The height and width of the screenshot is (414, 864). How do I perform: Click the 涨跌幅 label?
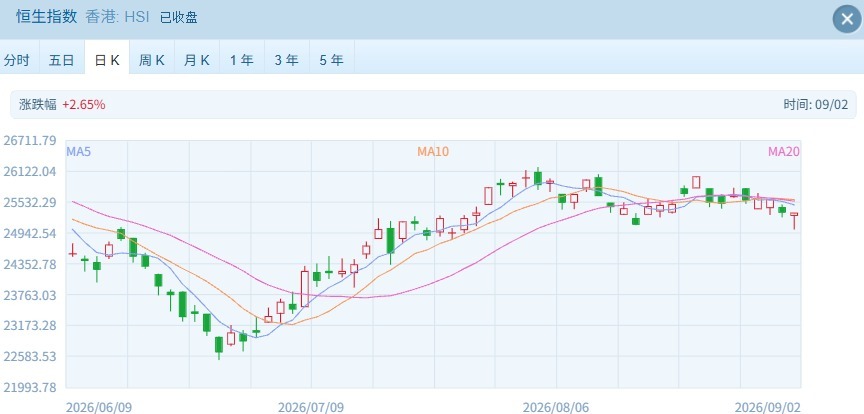click(37, 105)
